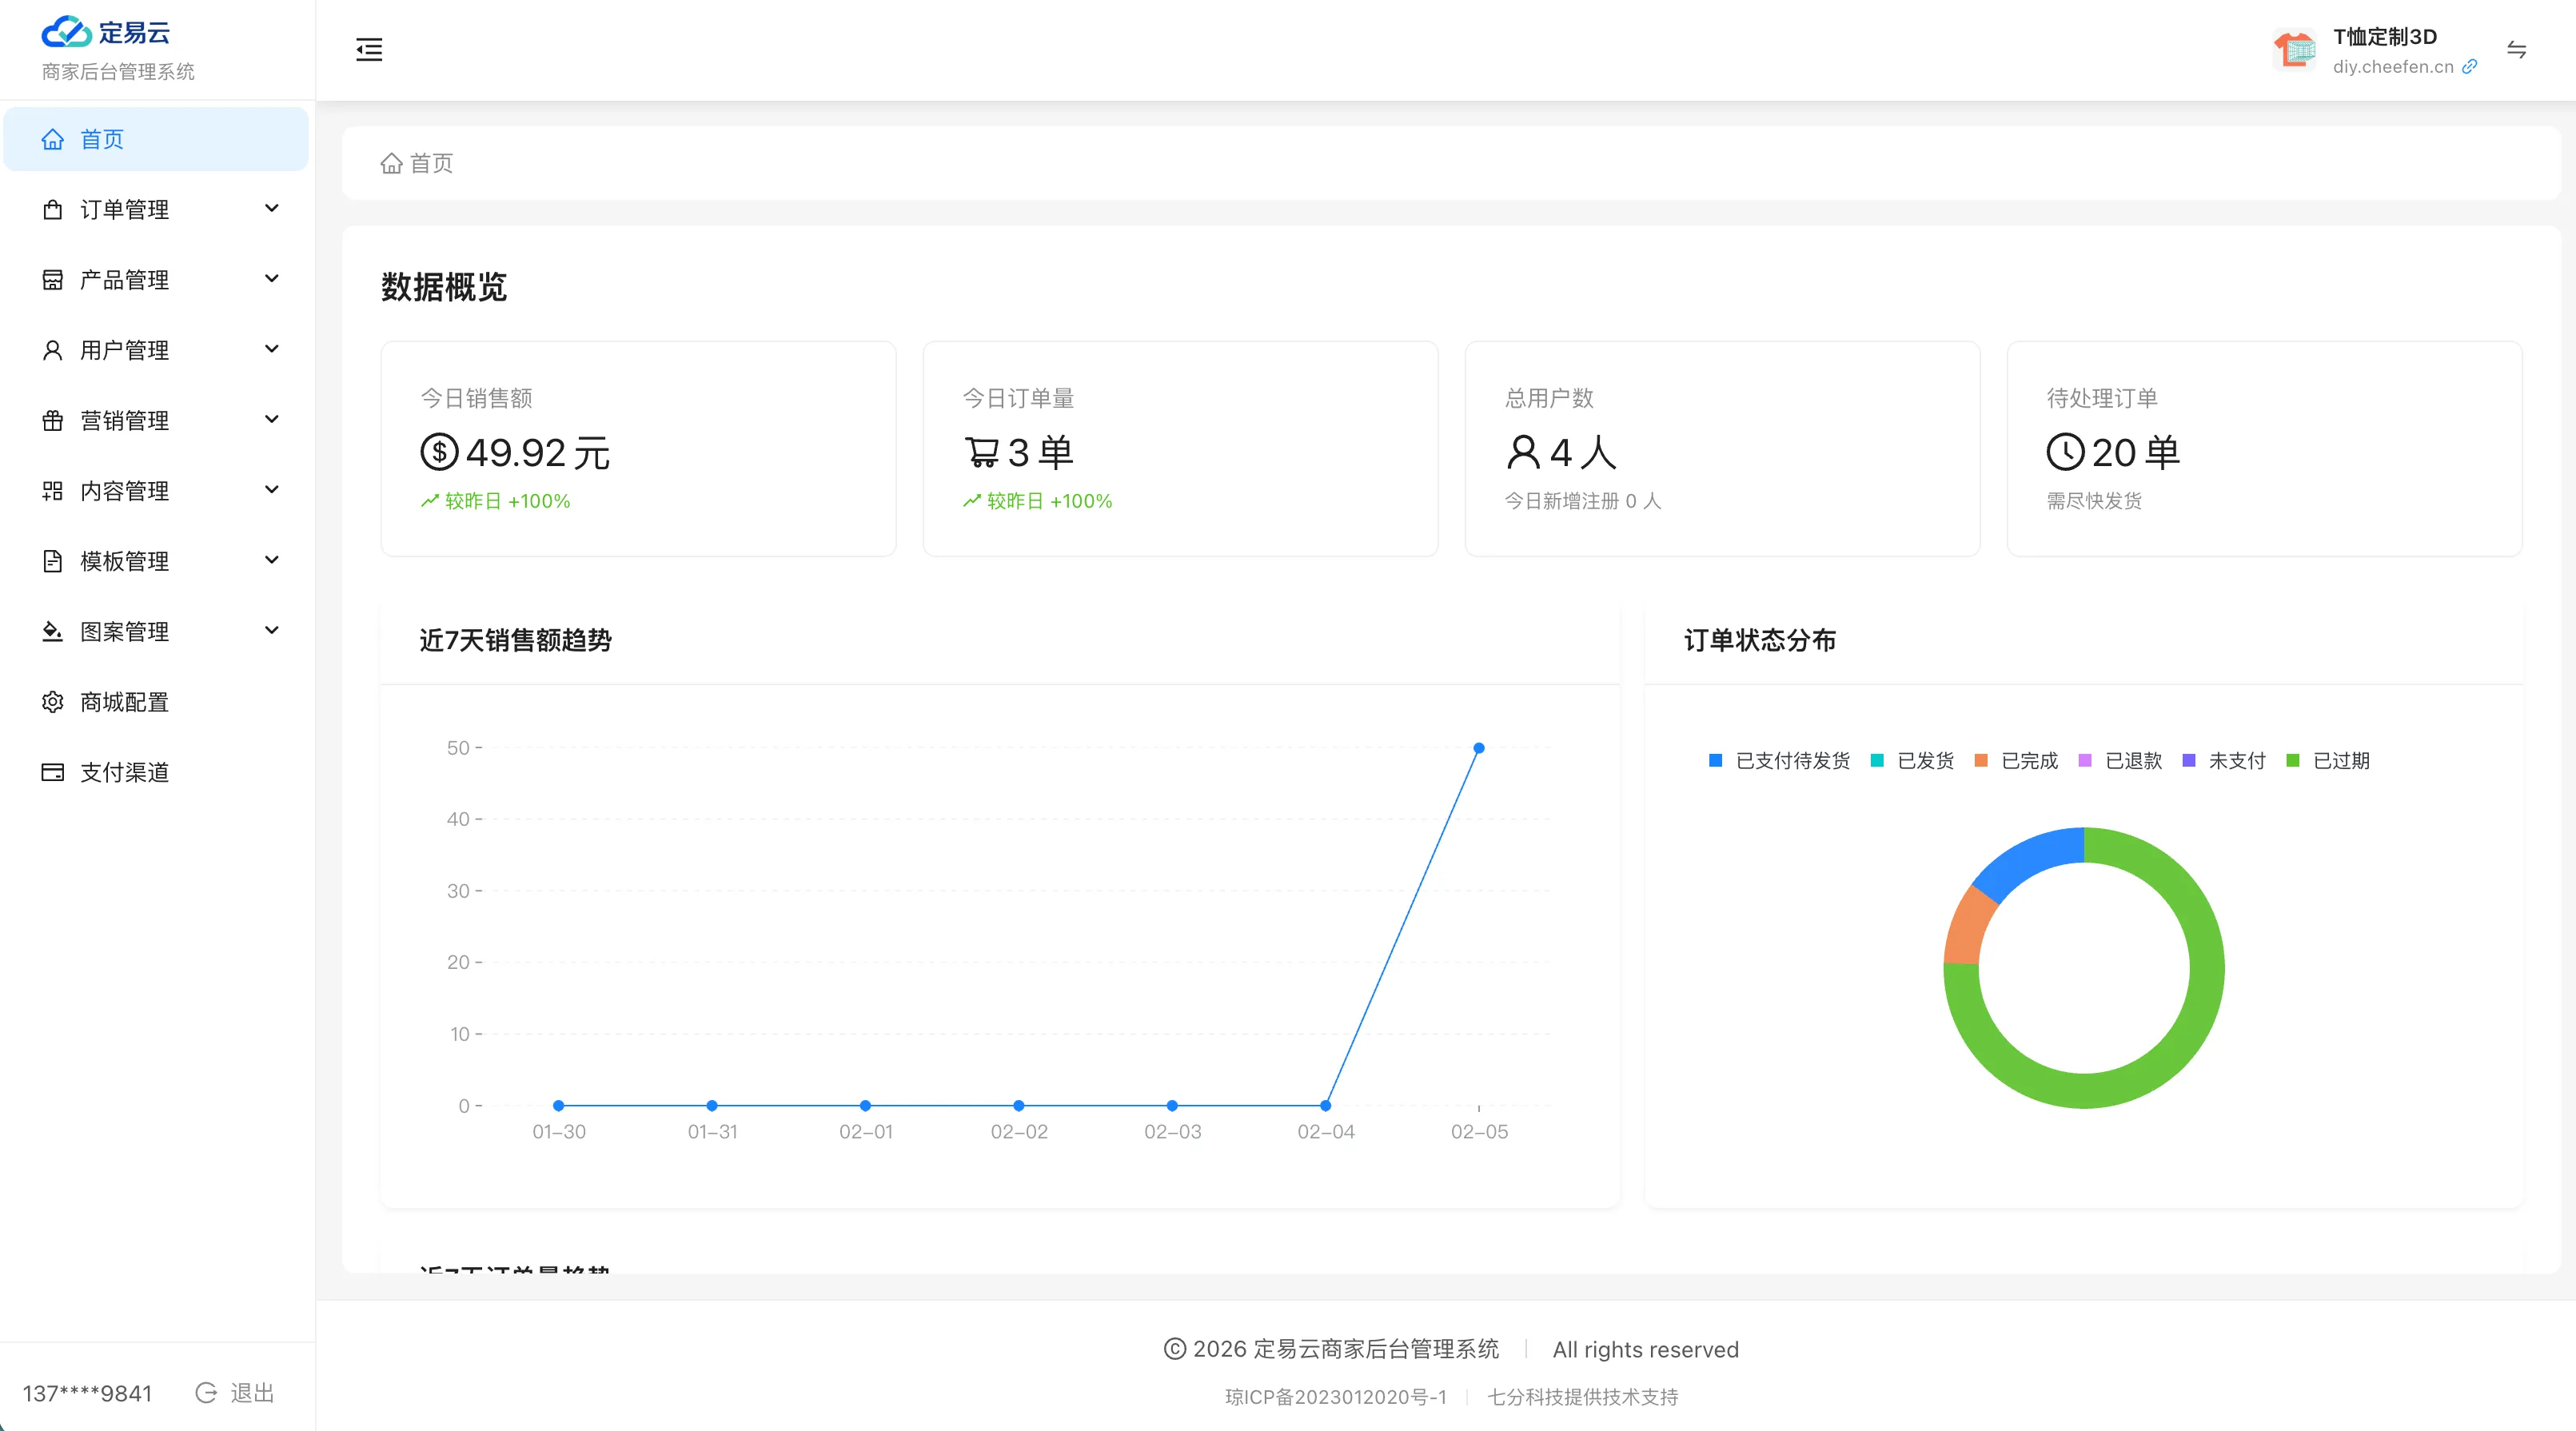Click the 商城配置 gear icon
The width and height of the screenshot is (2576, 1431).
53,701
